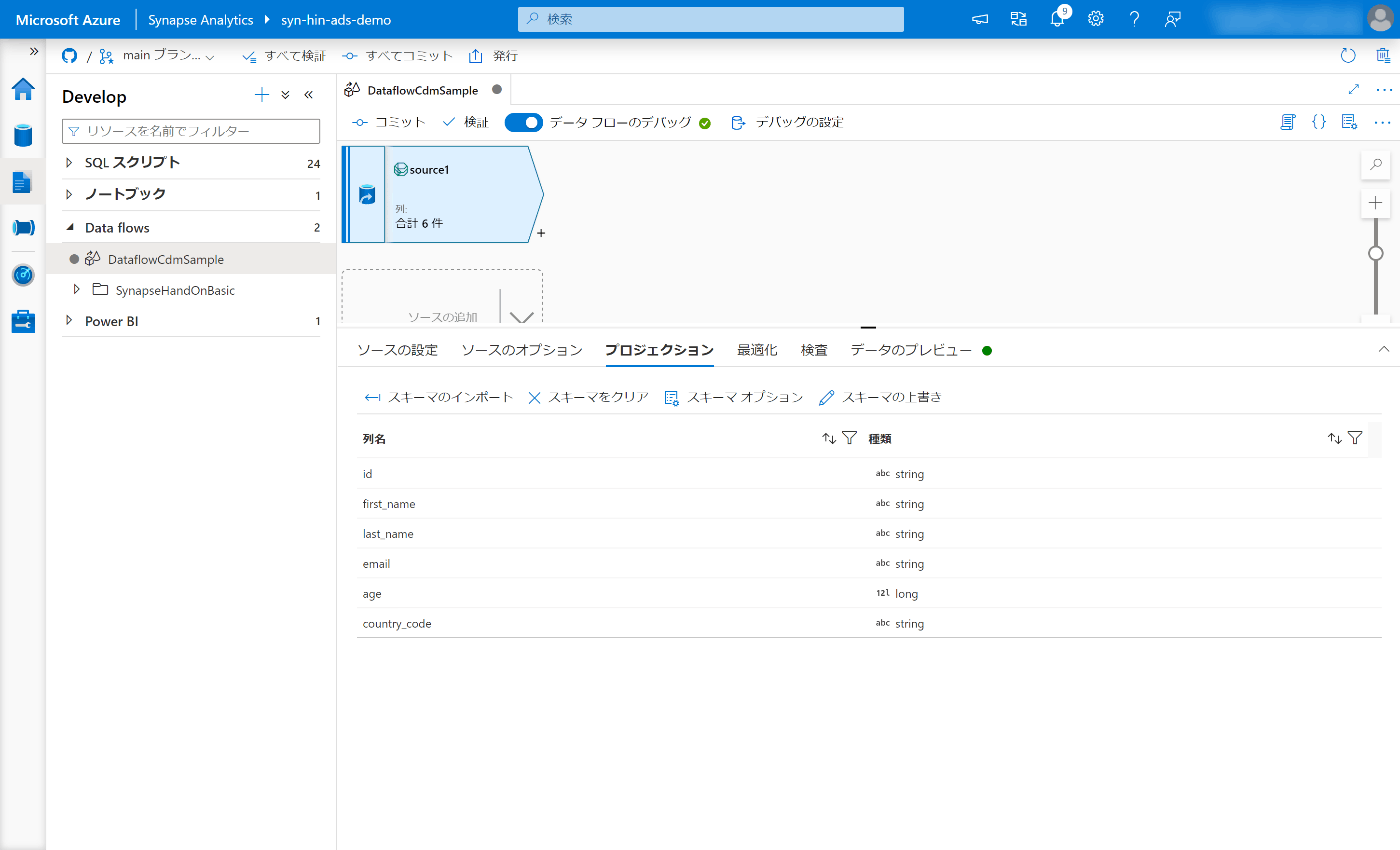Open debug settings (デバッグの設定)

[x=788, y=122]
